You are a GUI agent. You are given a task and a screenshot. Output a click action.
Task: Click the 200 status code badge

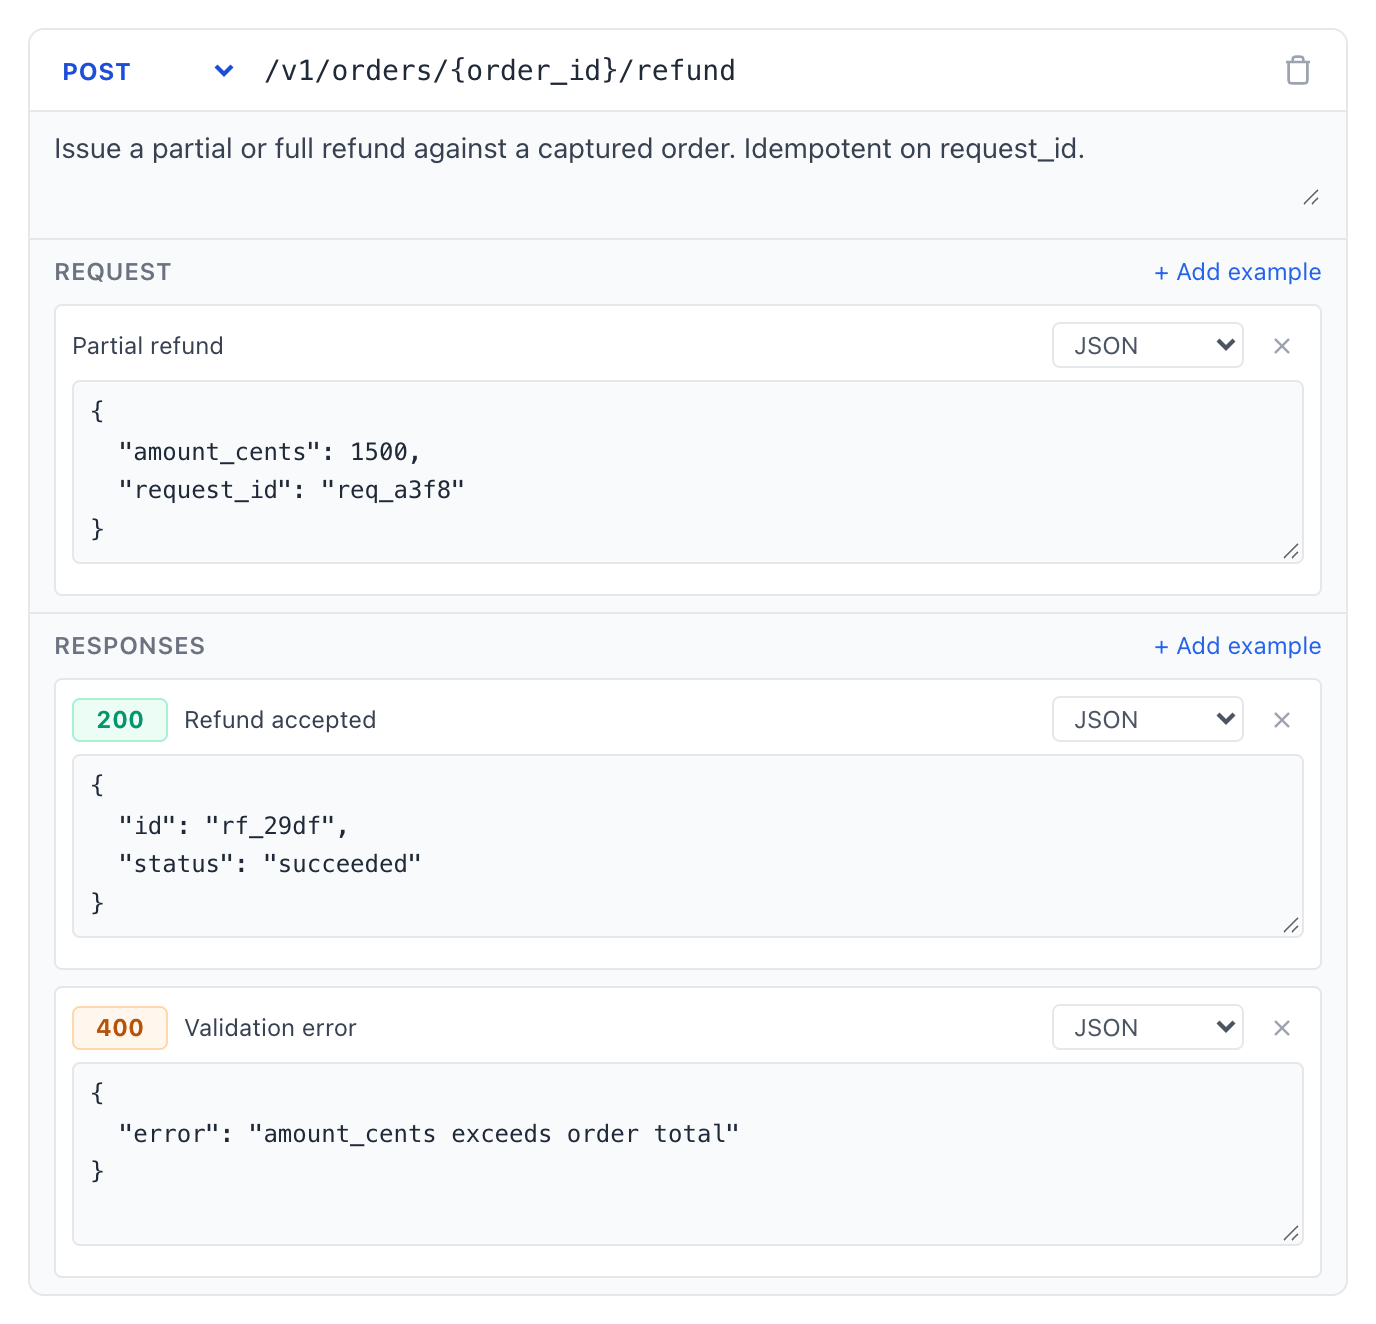(x=120, y=720)
